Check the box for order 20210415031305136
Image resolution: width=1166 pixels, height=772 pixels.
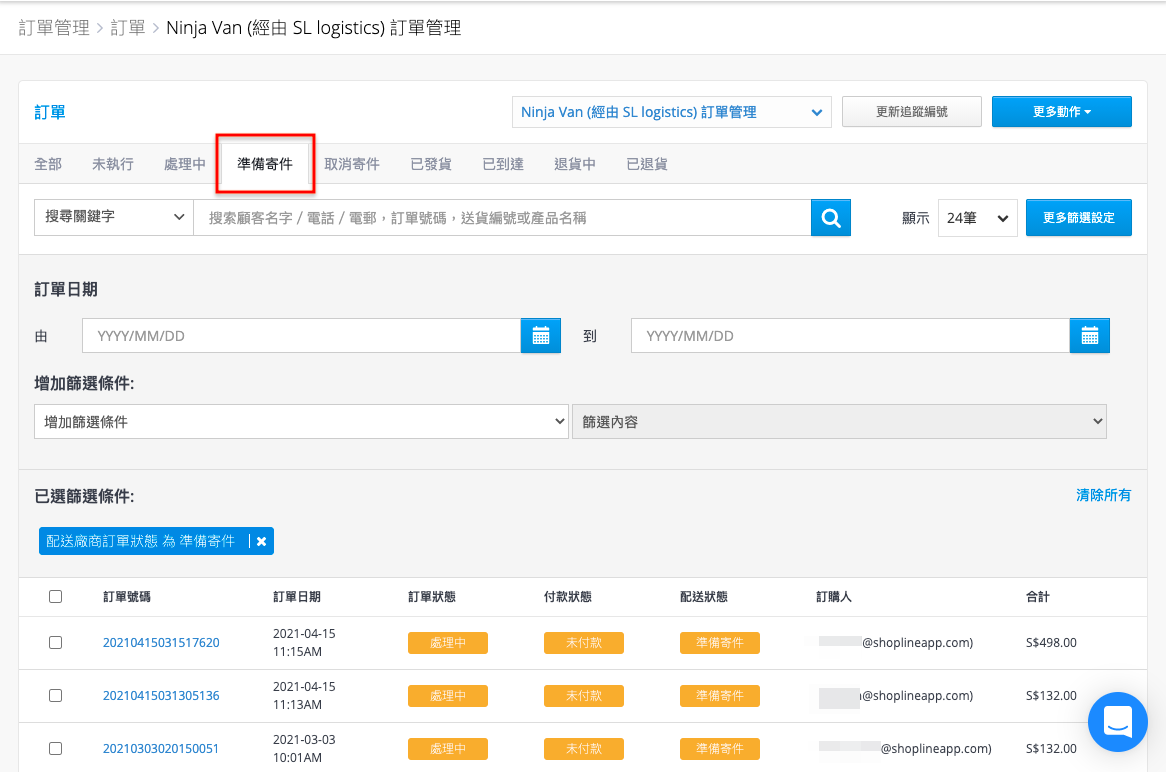coord(56,695)
